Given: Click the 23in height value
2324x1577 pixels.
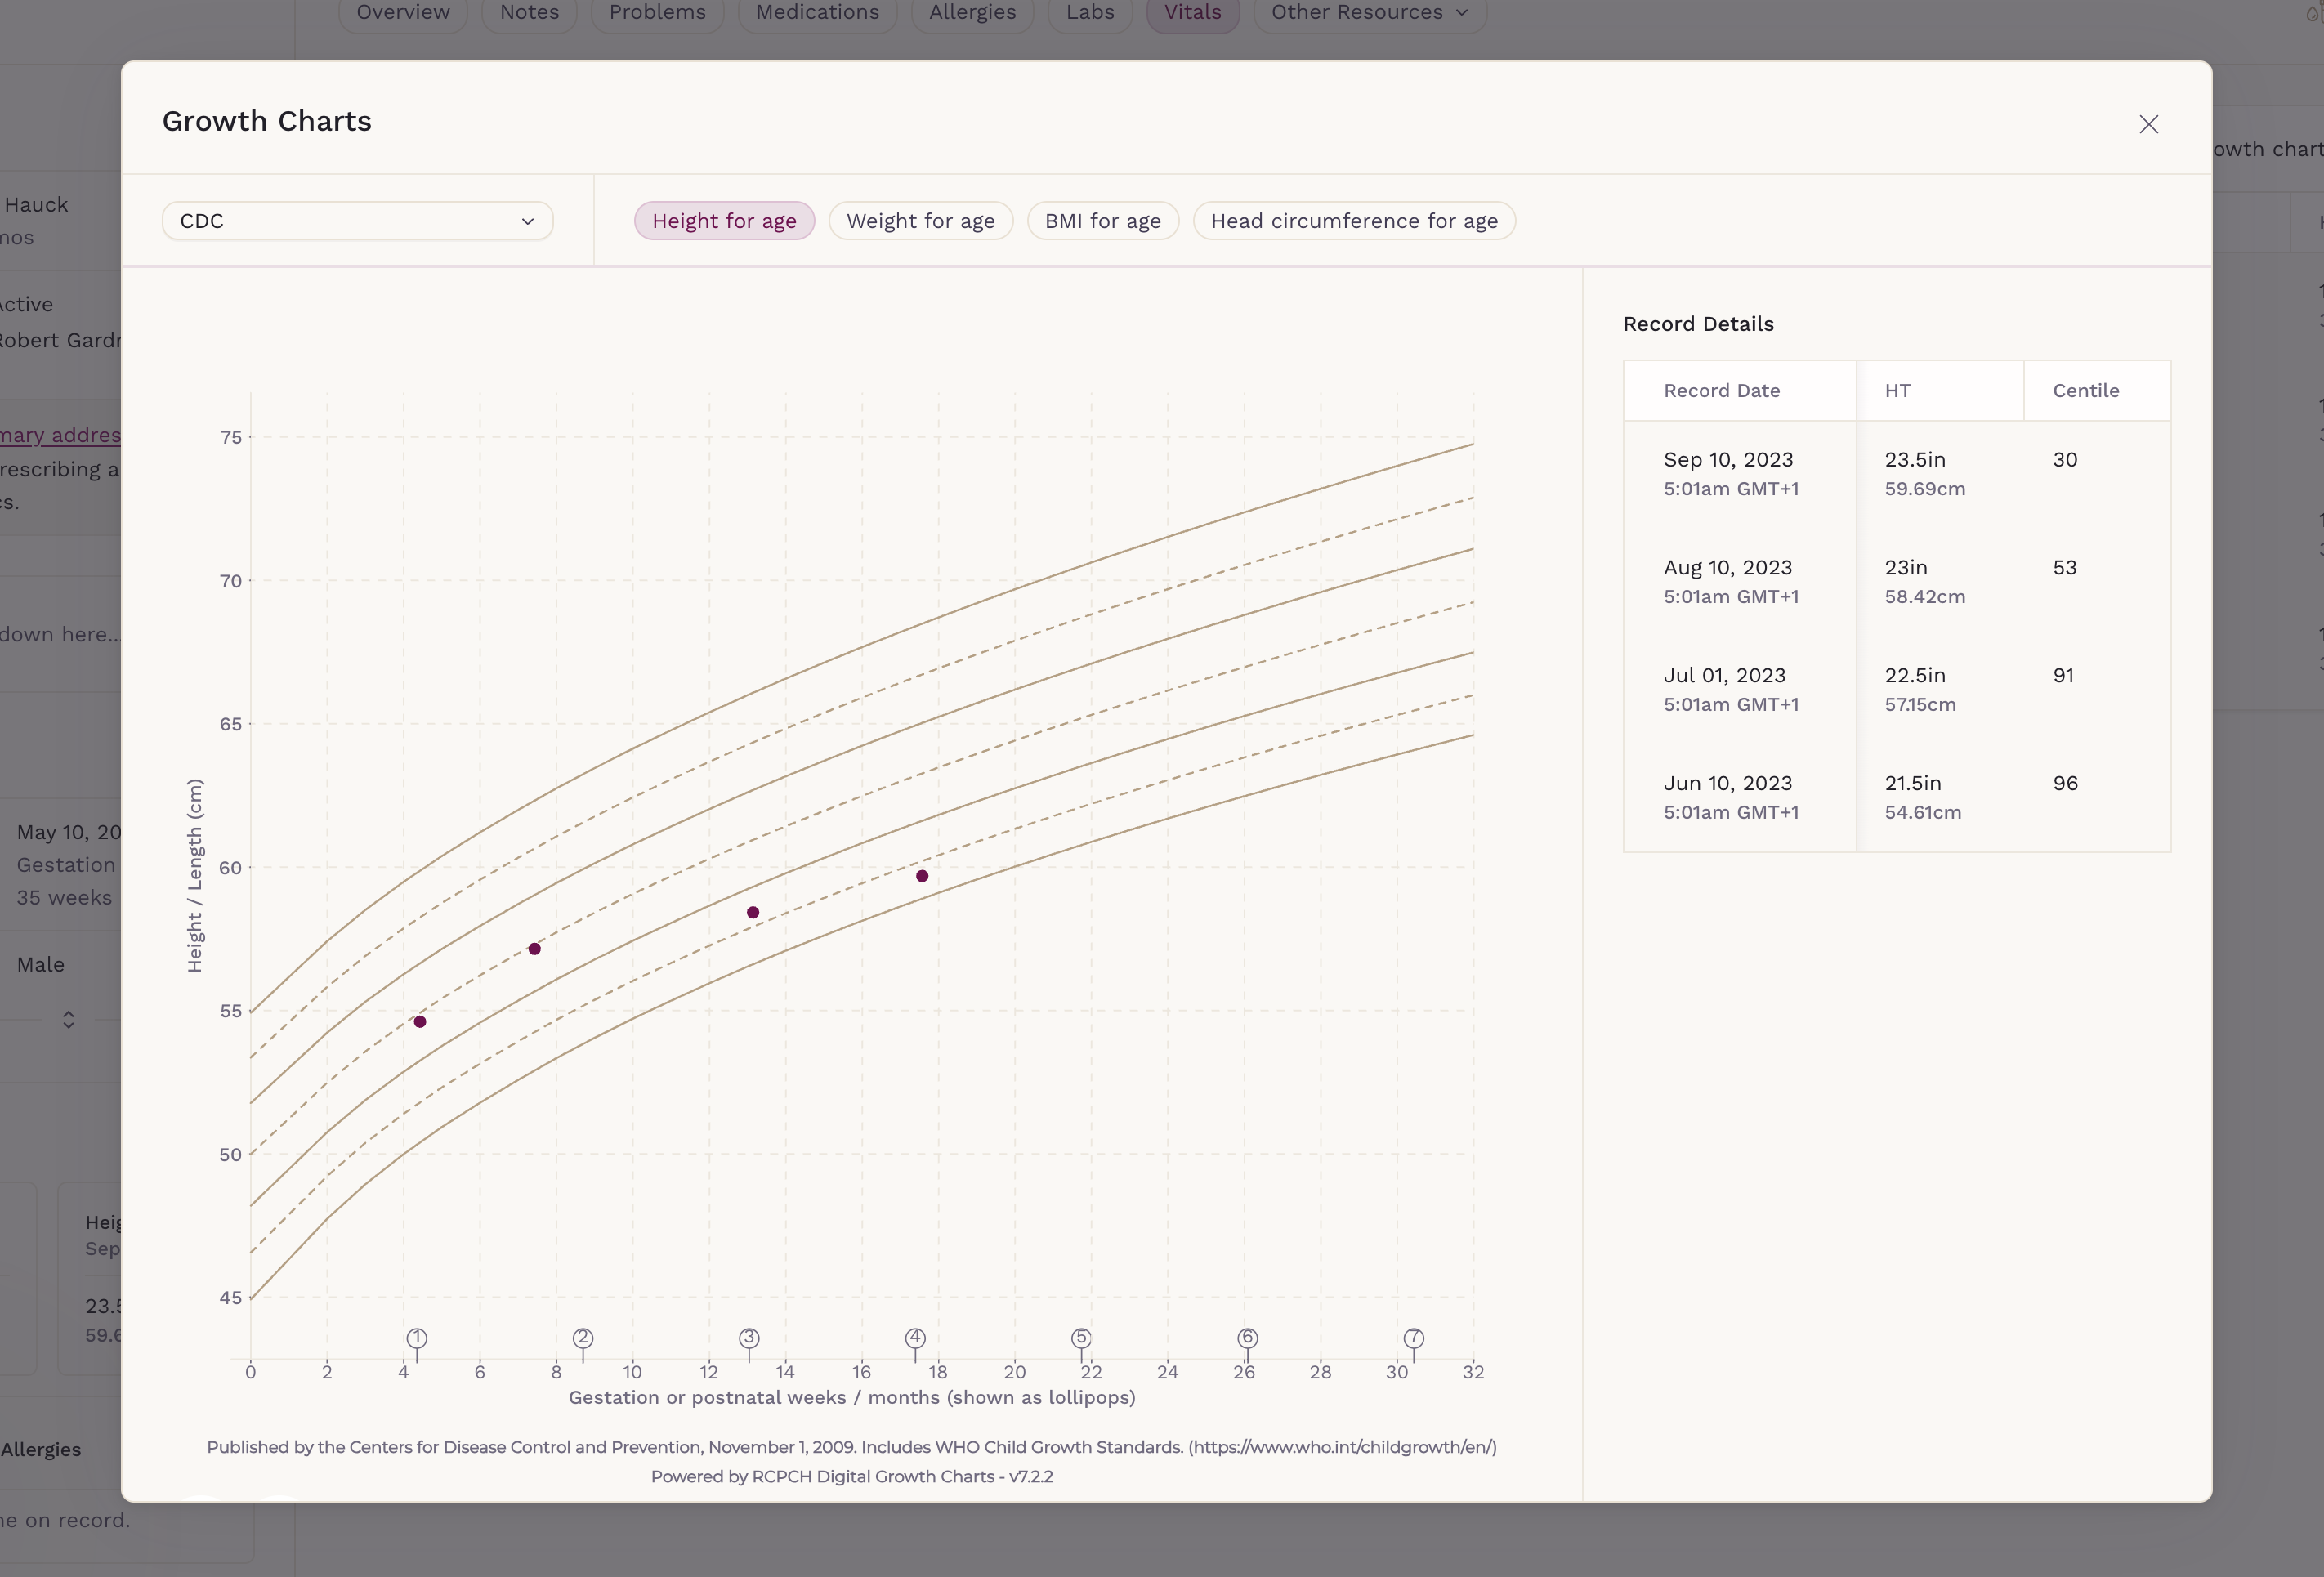Looking at the screenshot, I should point(1906,568).
